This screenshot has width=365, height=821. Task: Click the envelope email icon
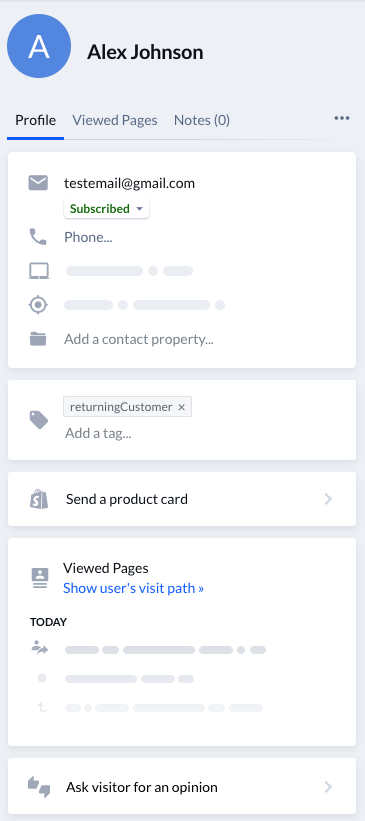[38, 183]
